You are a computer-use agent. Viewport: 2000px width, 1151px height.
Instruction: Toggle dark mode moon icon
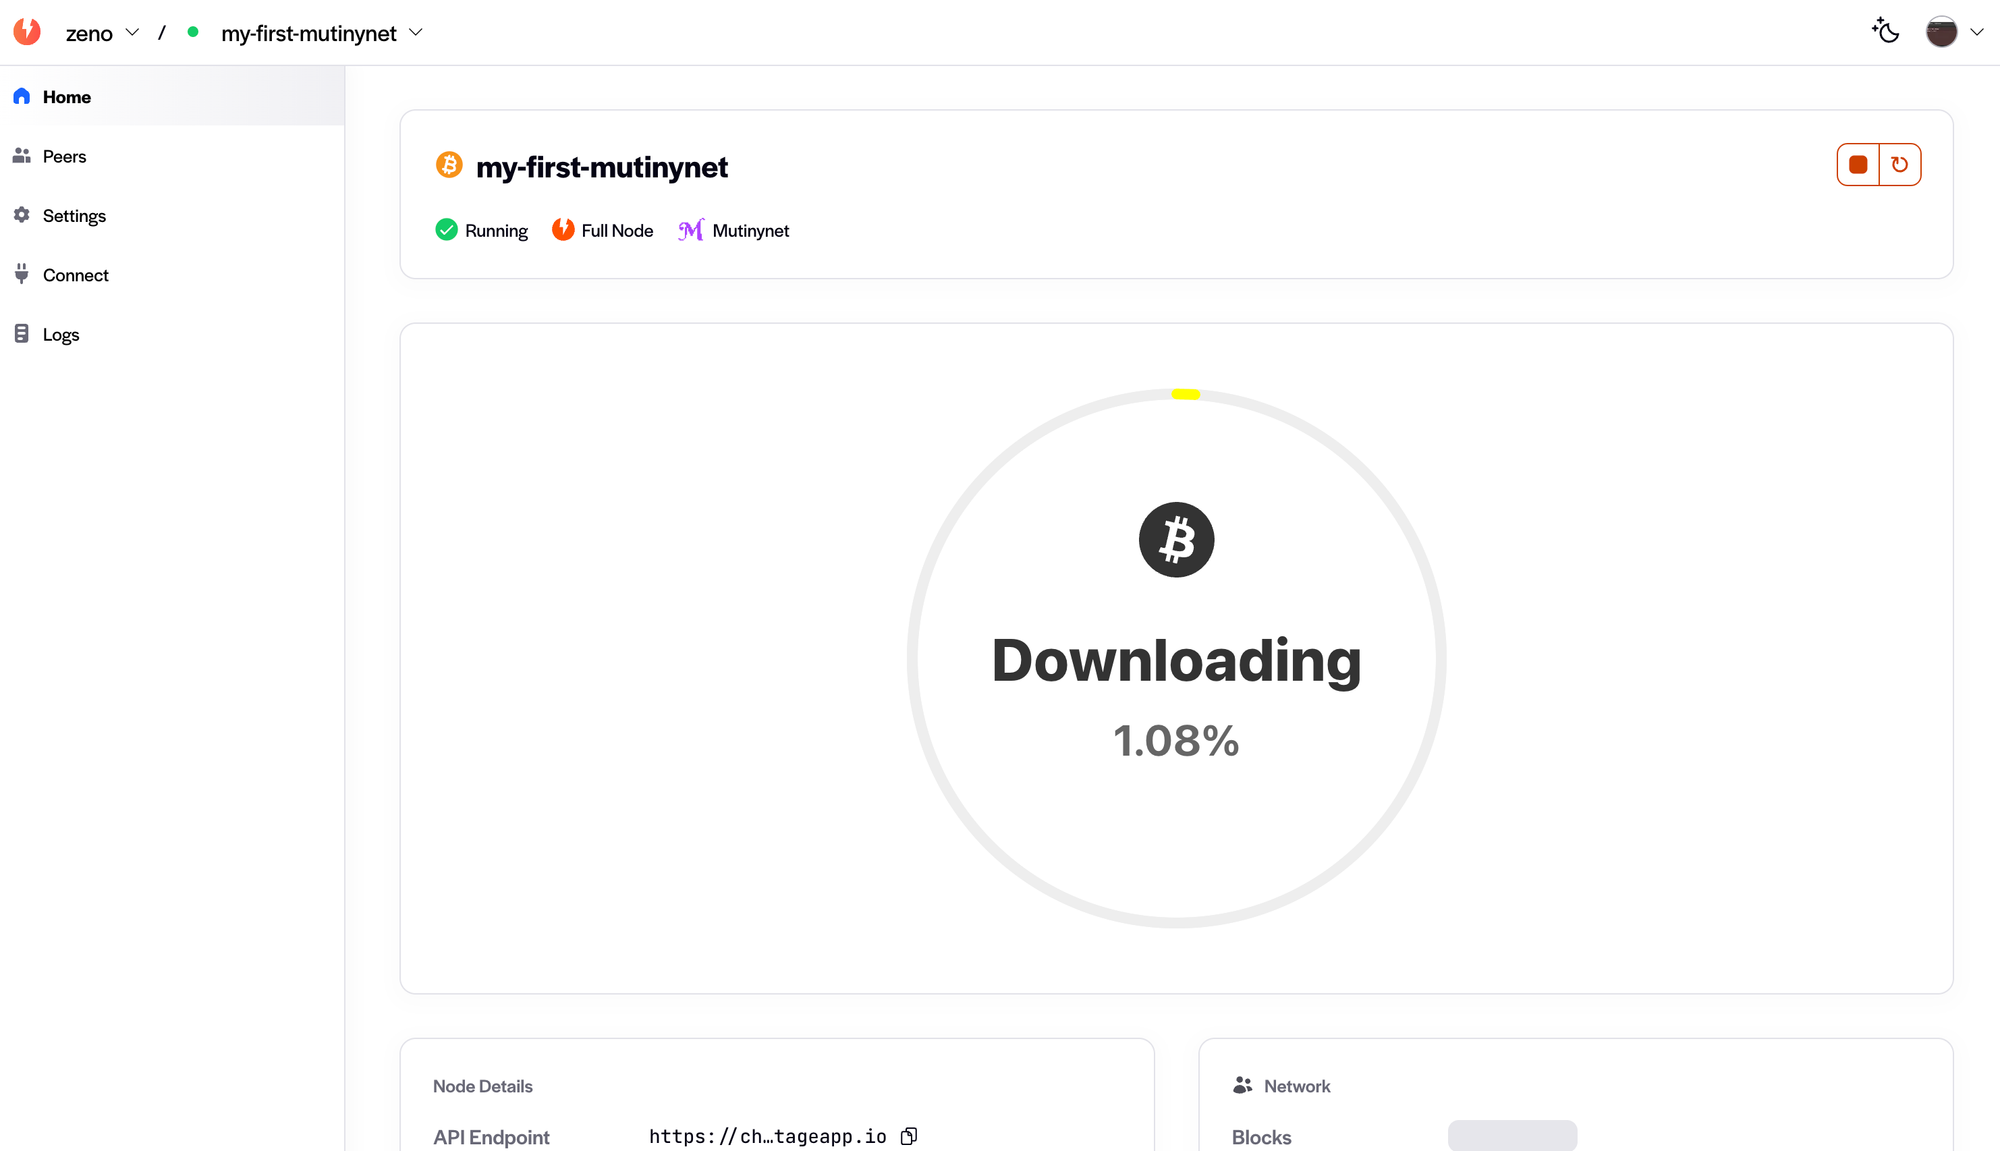tap(1886, 32)
